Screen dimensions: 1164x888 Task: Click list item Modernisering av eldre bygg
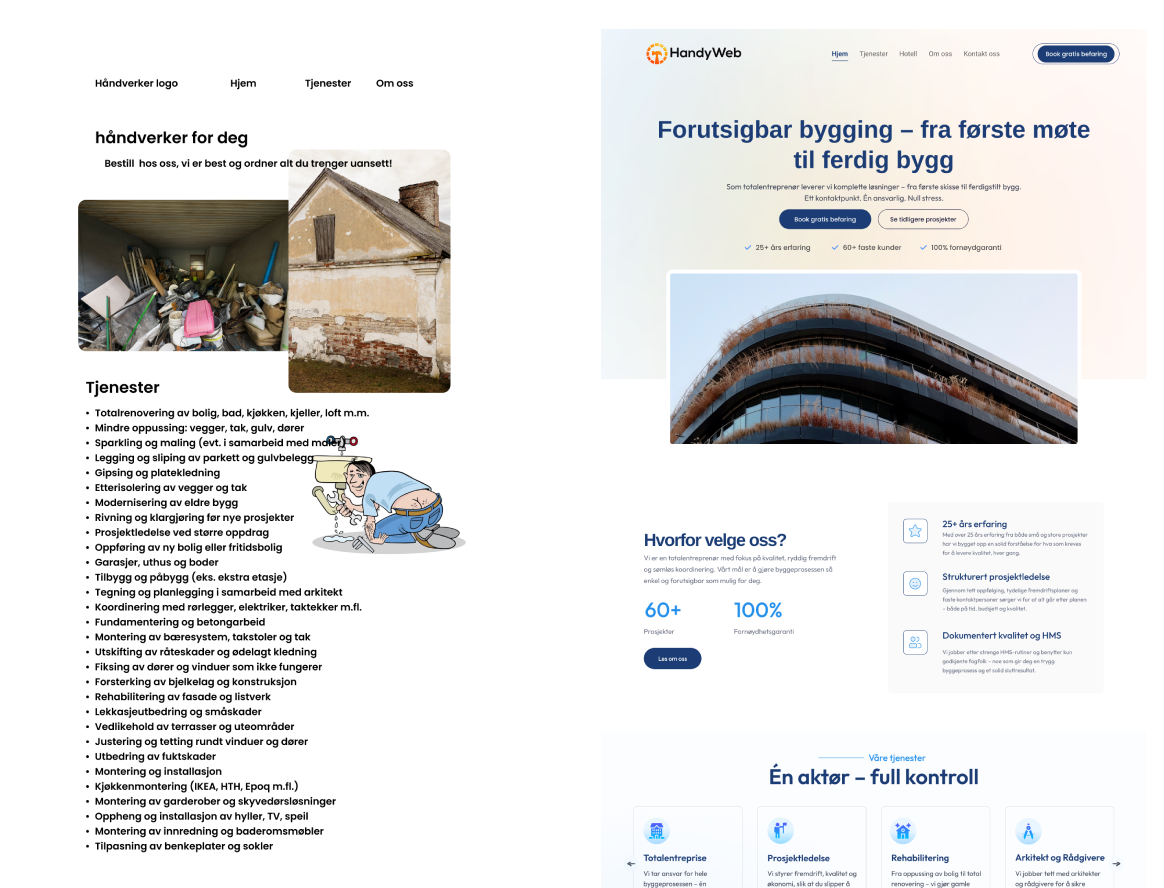(166, 502)
